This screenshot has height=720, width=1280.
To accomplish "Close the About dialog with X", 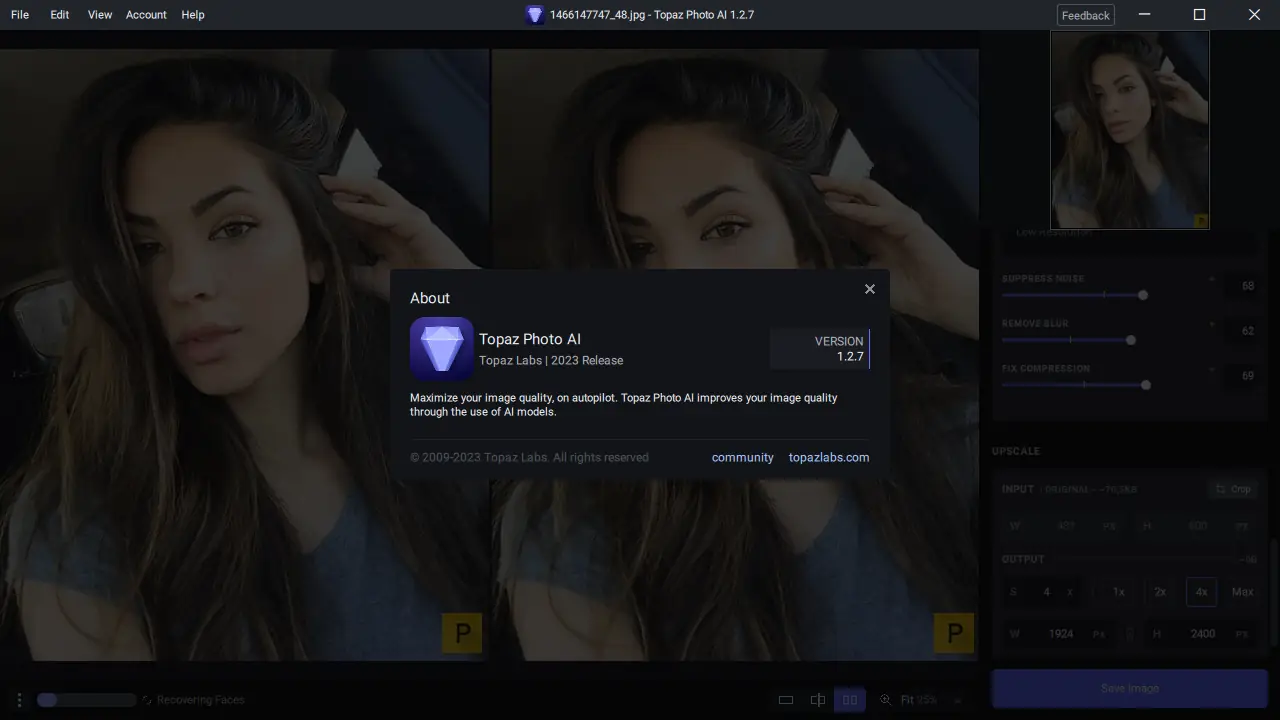I will 870,289.
